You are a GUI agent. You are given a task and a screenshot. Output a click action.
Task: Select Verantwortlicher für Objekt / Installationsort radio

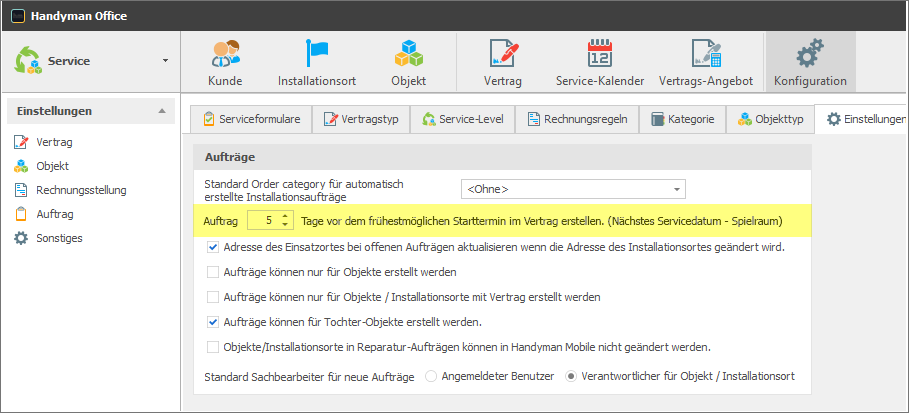point(571,376)
